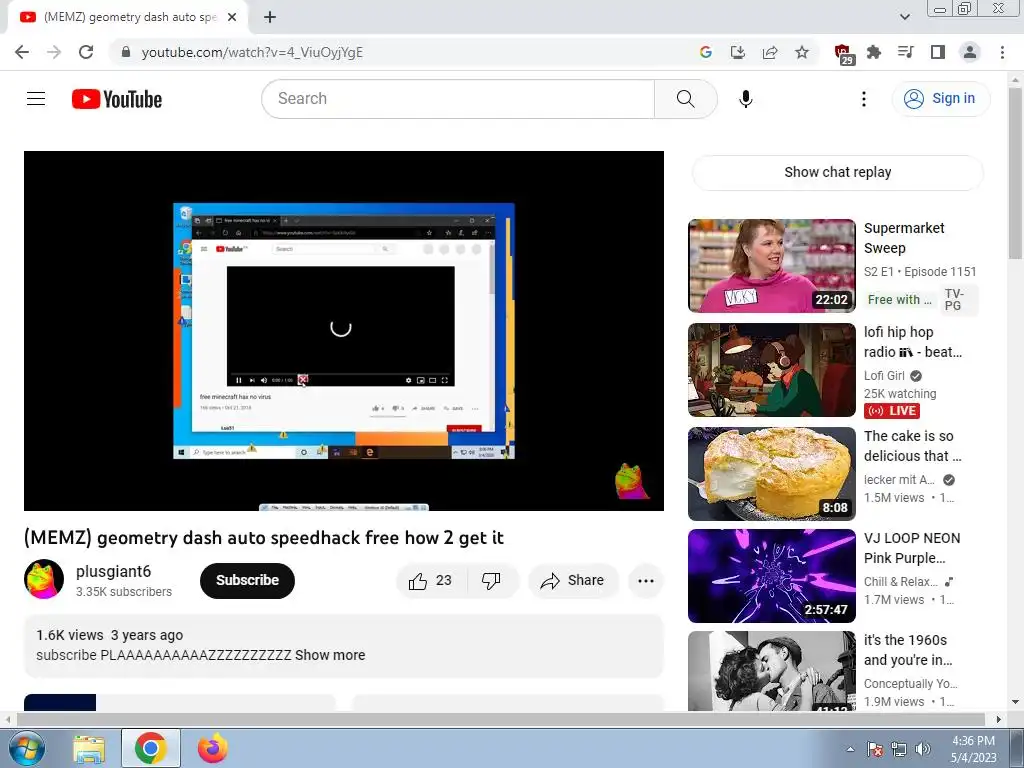Click the video title text

click(x=264, y=537)
